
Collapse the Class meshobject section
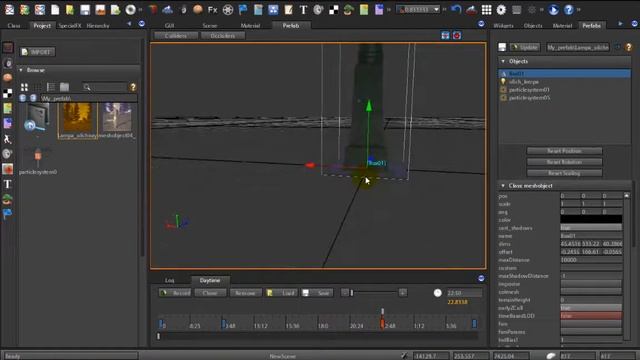(503, 186)
